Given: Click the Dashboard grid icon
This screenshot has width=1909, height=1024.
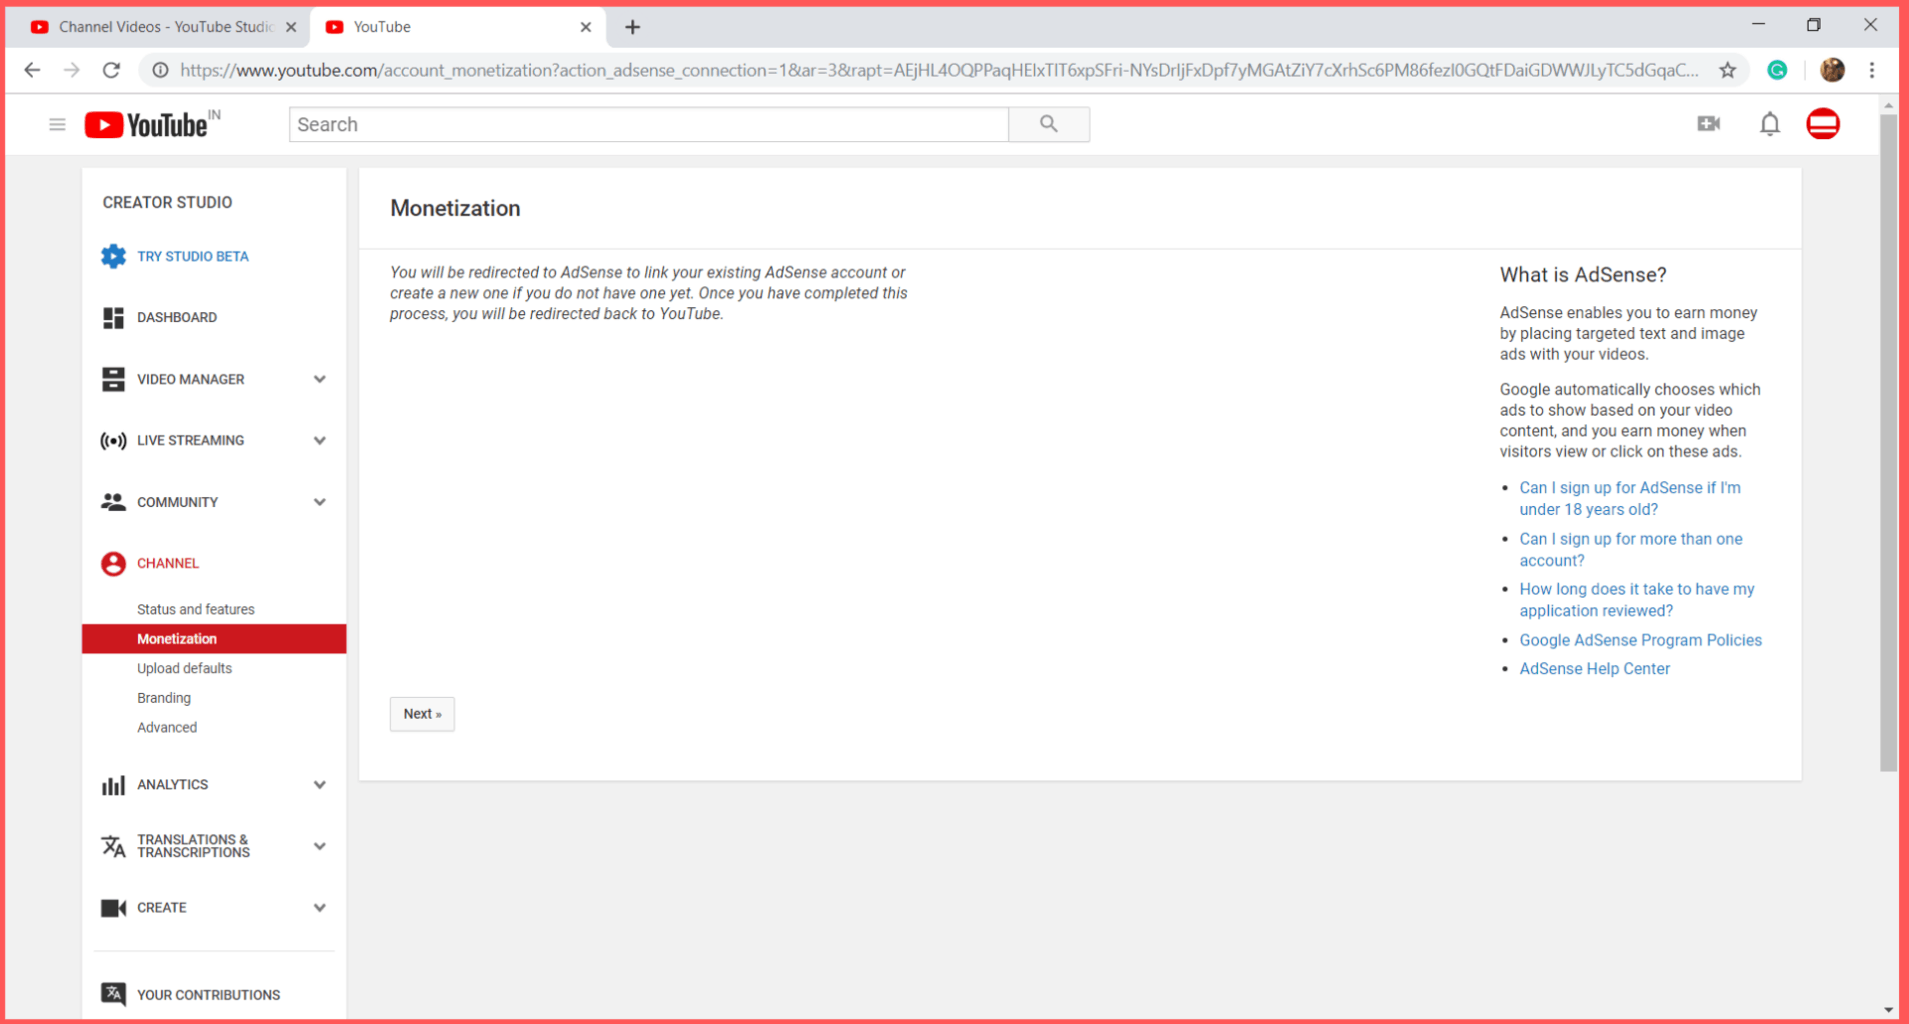Looking at the screenshot, I should click(113, 317).
